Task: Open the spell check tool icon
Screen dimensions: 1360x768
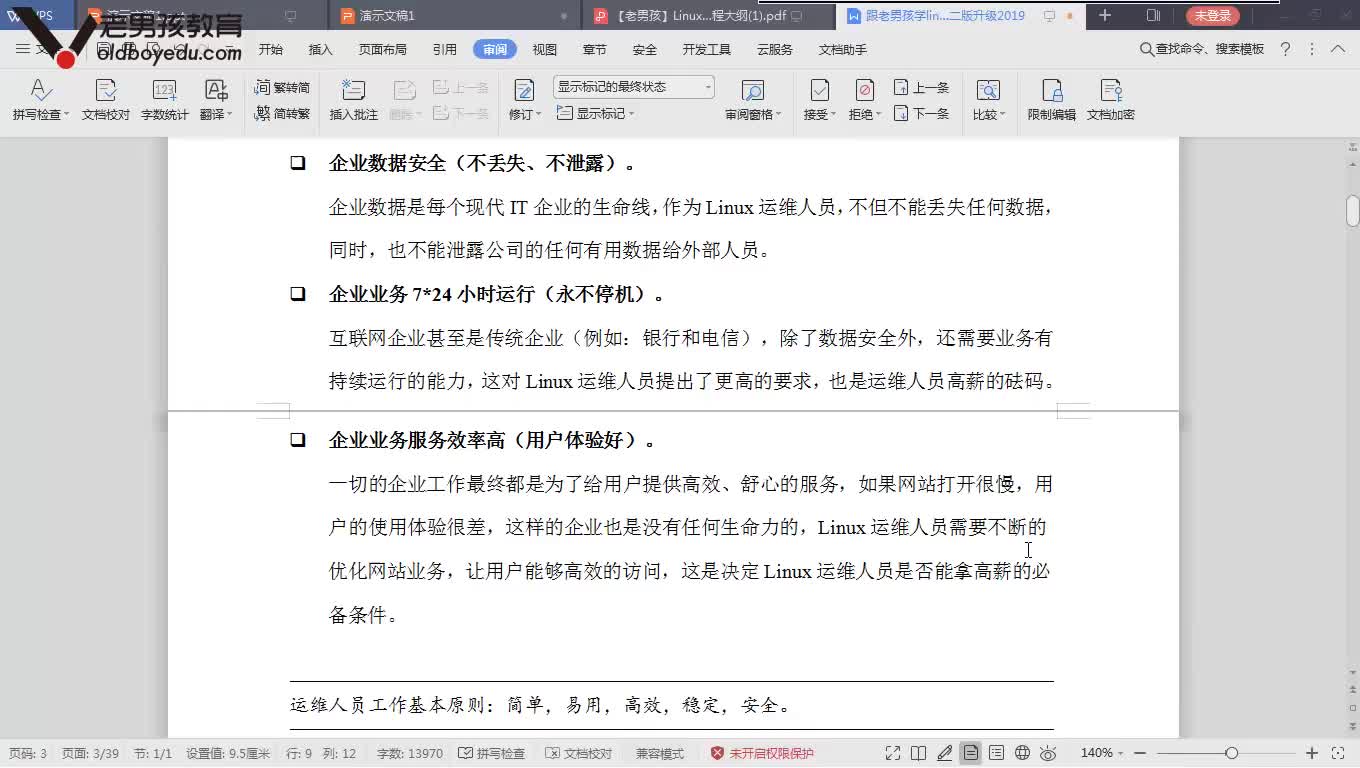Action: [40, 91]
